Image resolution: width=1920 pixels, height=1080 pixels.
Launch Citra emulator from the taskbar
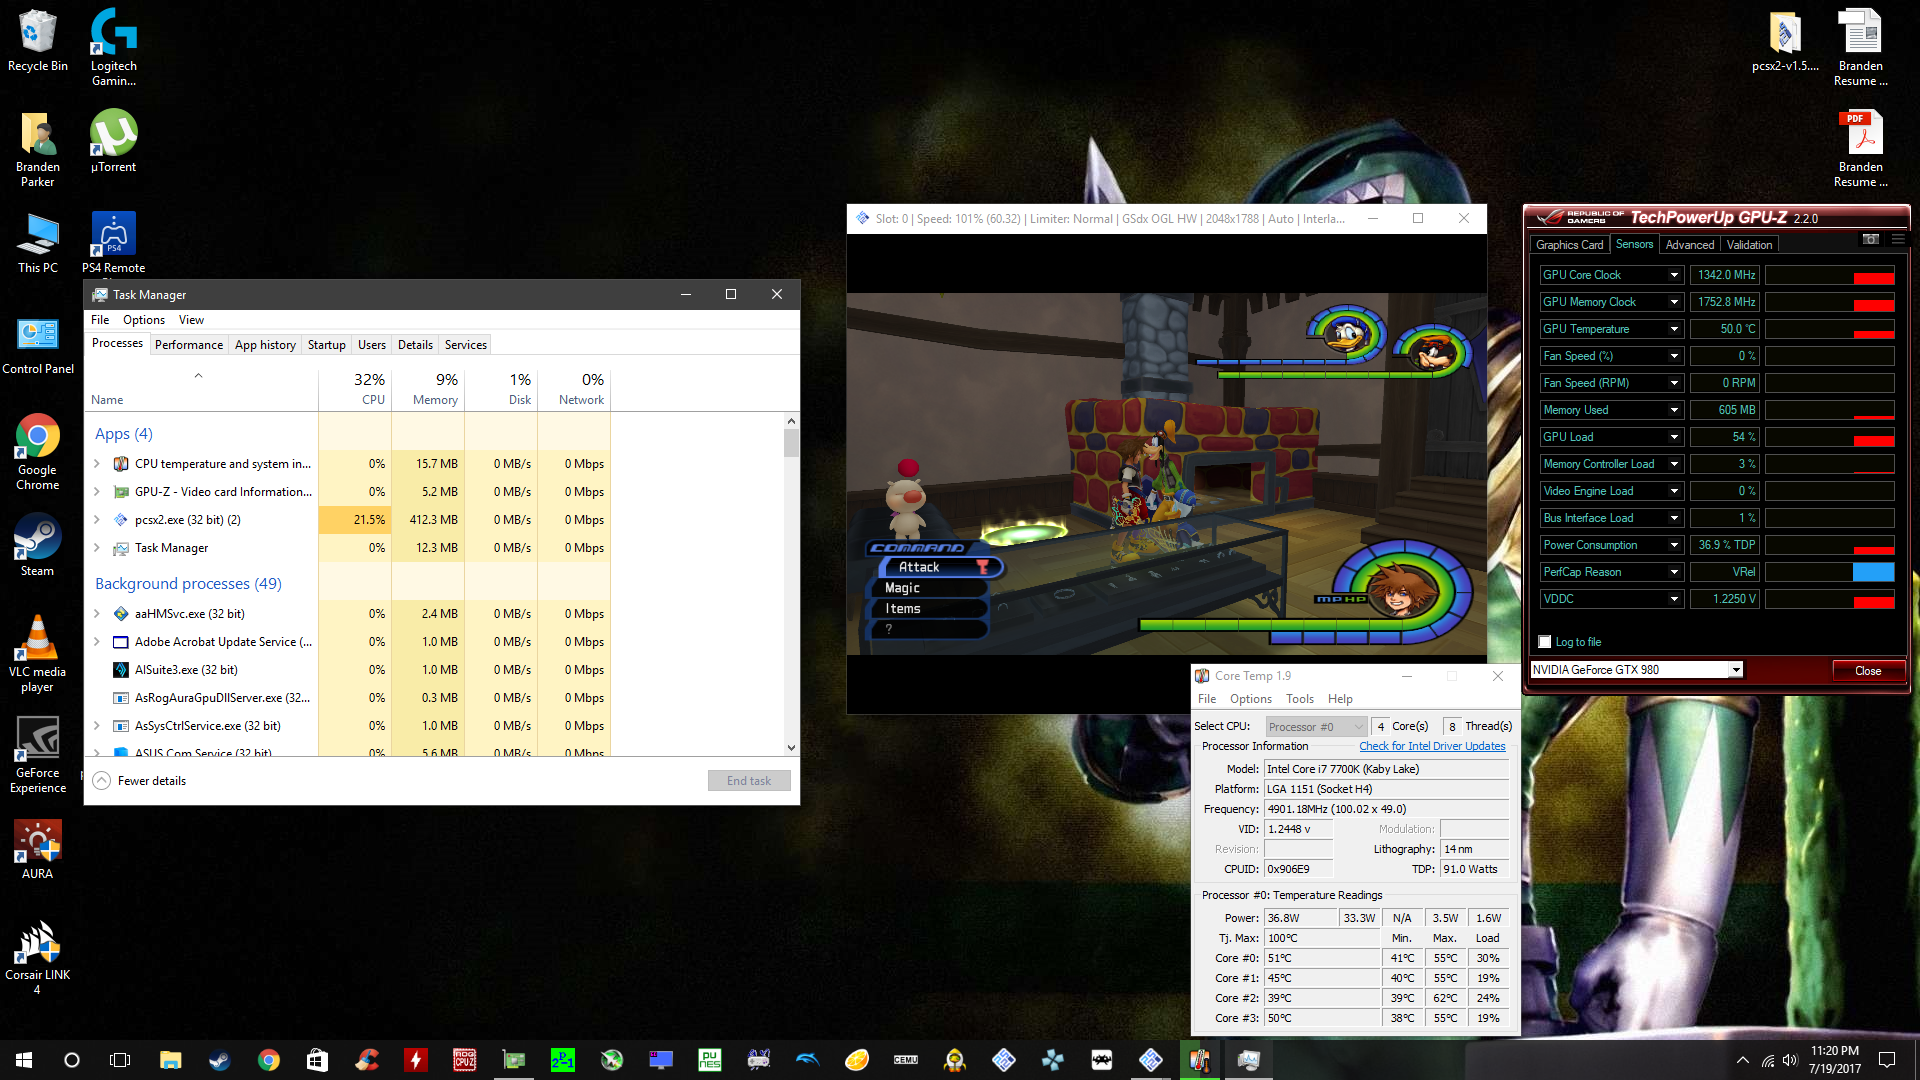[x=857, y=1060]
